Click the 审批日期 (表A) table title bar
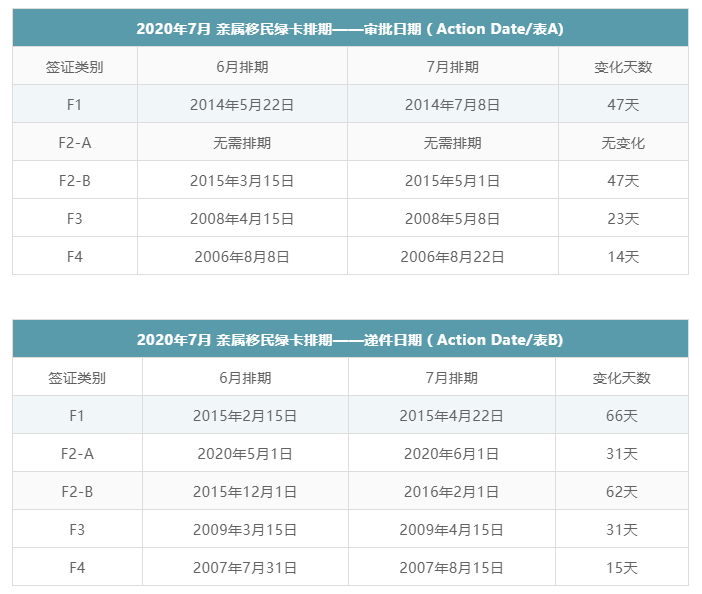Image resolution: width=702 pixels, height=594 pixels. coord(350,29)
